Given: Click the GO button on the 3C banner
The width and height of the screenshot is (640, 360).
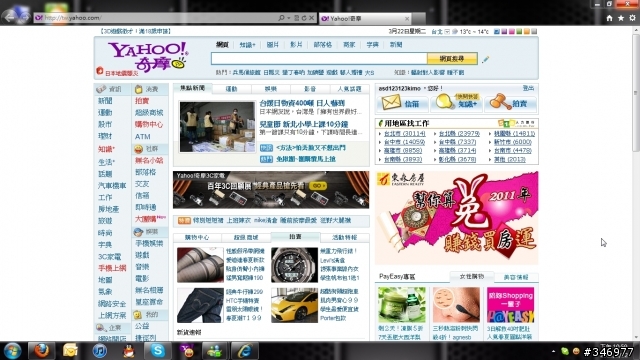Looking at the screenshot, I should click(x=318, y=186).
